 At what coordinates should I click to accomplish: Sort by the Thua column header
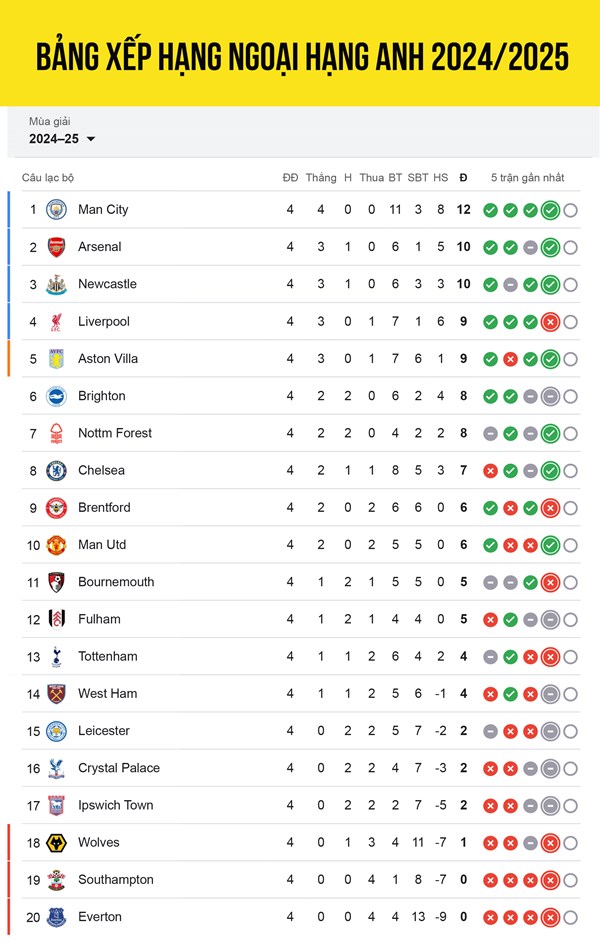371,177
